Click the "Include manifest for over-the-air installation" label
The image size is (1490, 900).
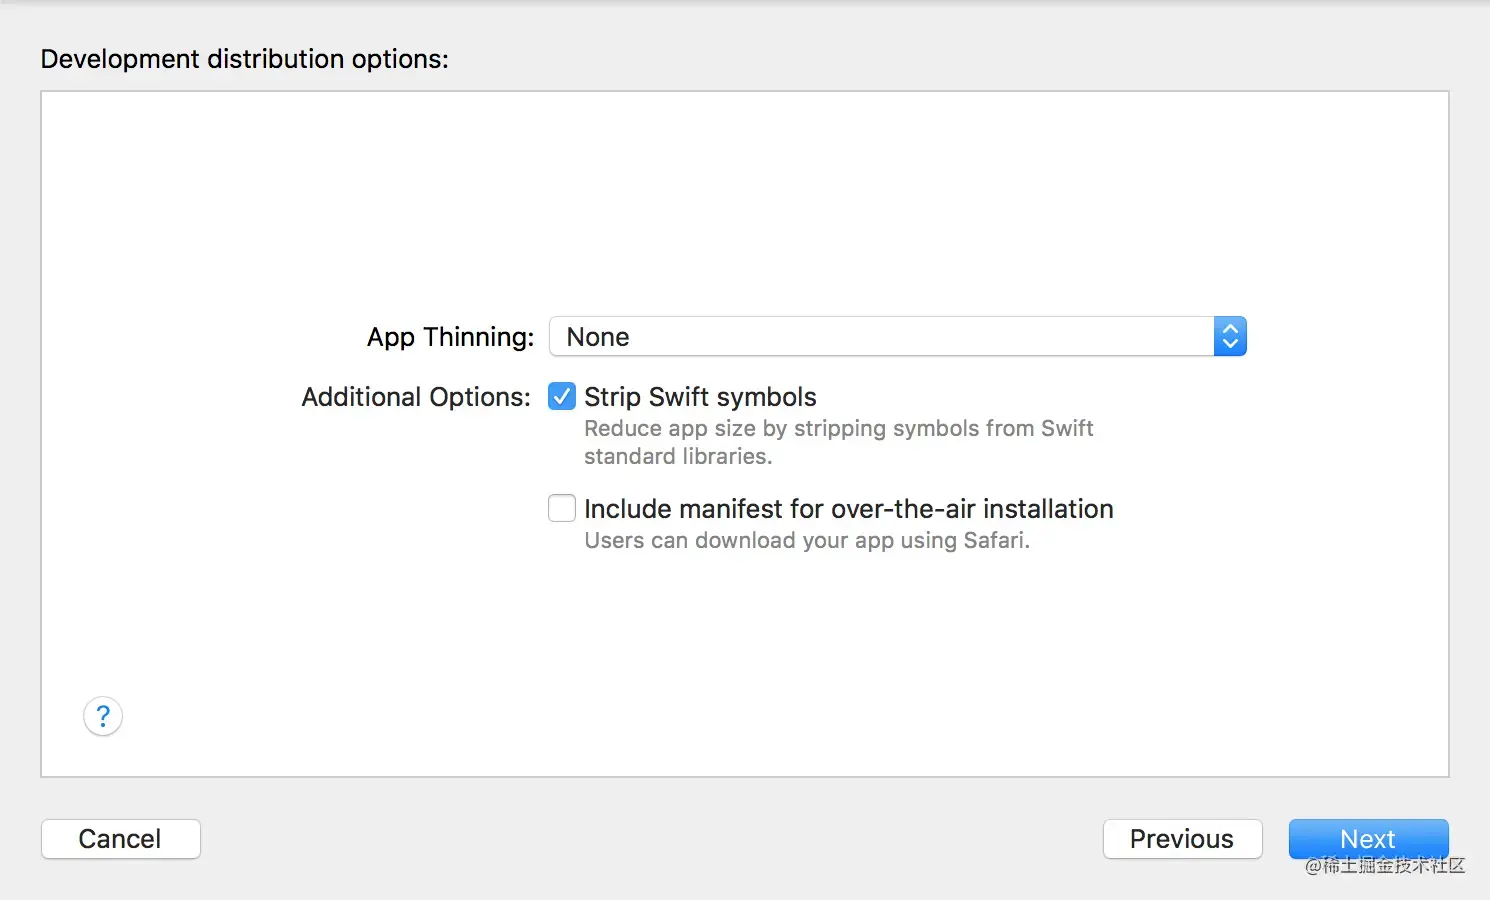point(848,509)
